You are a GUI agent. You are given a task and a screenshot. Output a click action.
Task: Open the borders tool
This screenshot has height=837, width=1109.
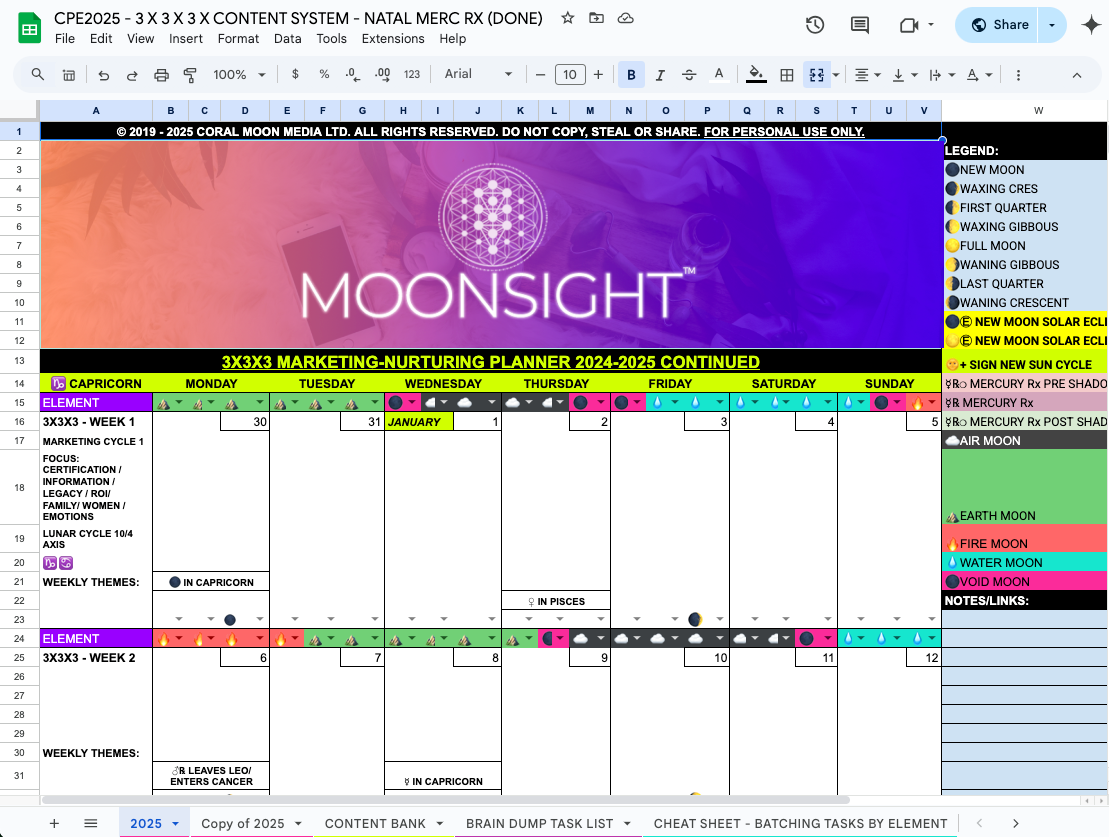(787, 75)
